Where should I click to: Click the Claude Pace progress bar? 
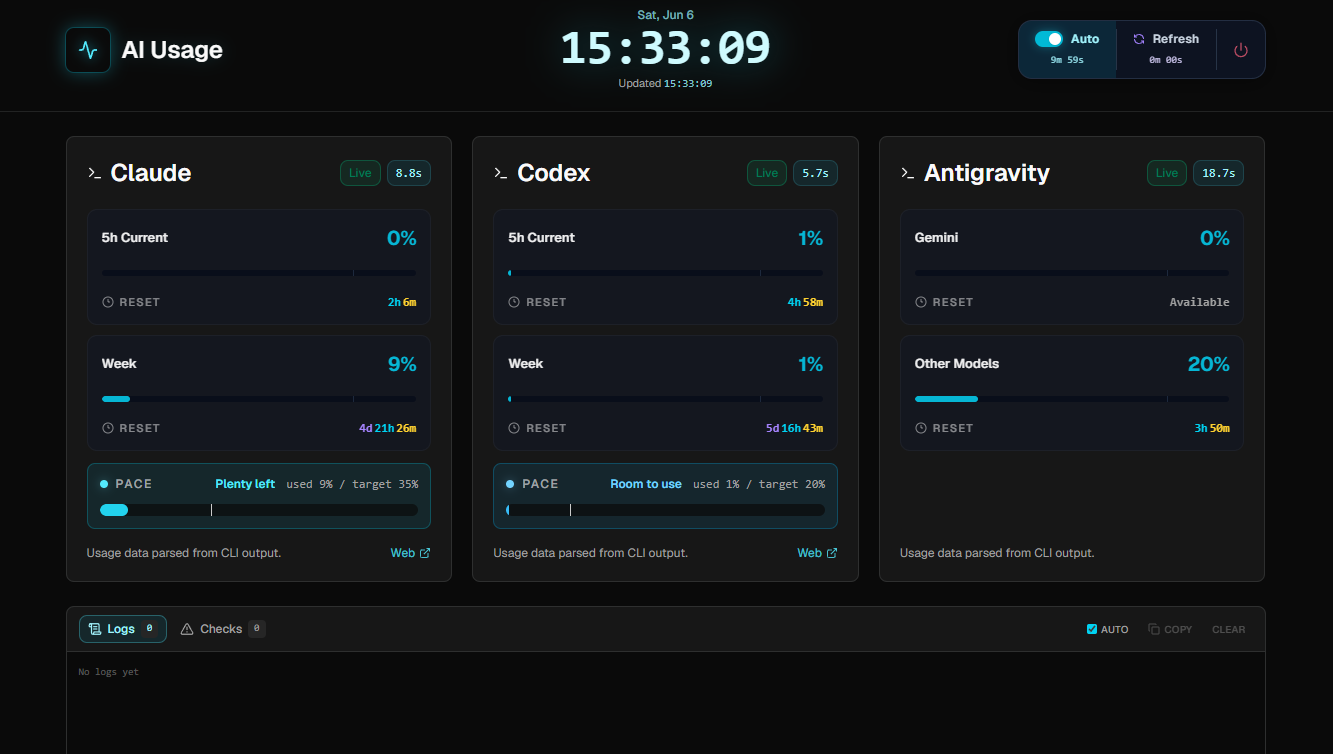[259, 510]
